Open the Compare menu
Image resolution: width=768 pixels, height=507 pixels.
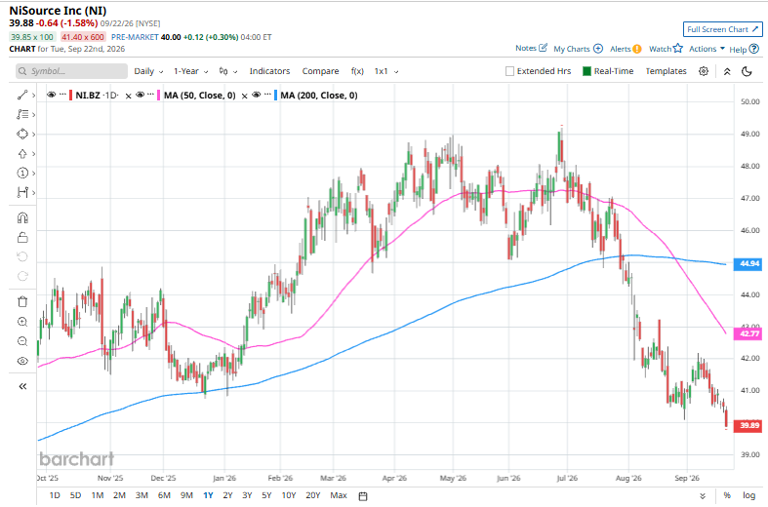point(320,72)
